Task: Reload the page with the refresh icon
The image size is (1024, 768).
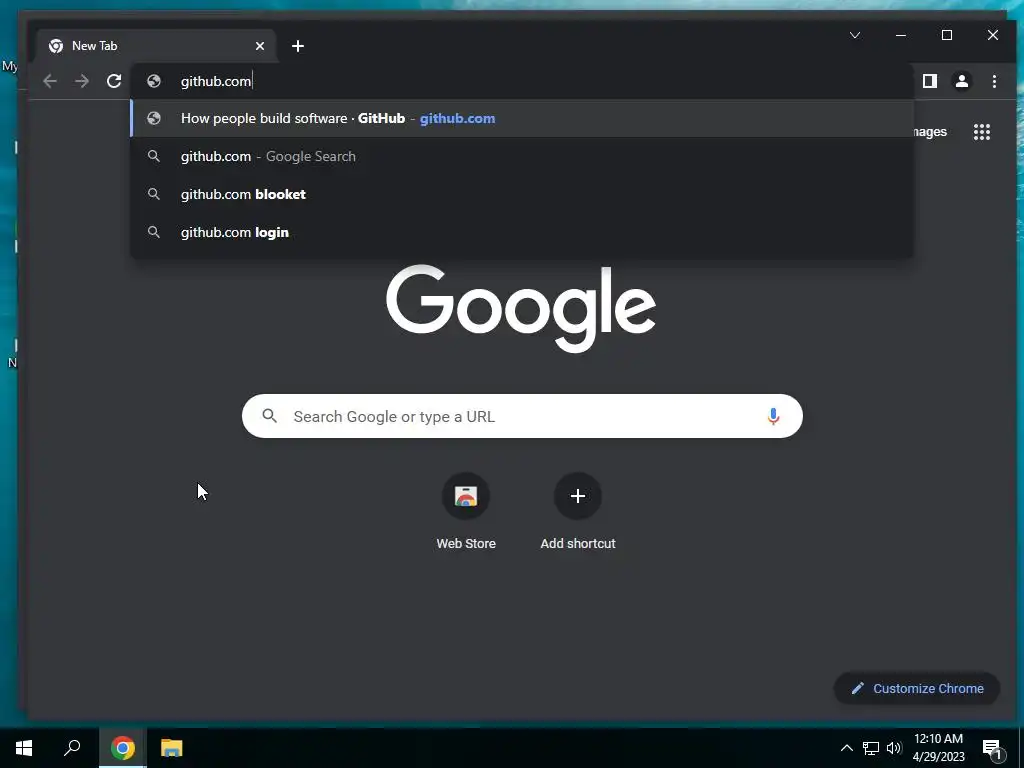Action: (x=114, y=81)
